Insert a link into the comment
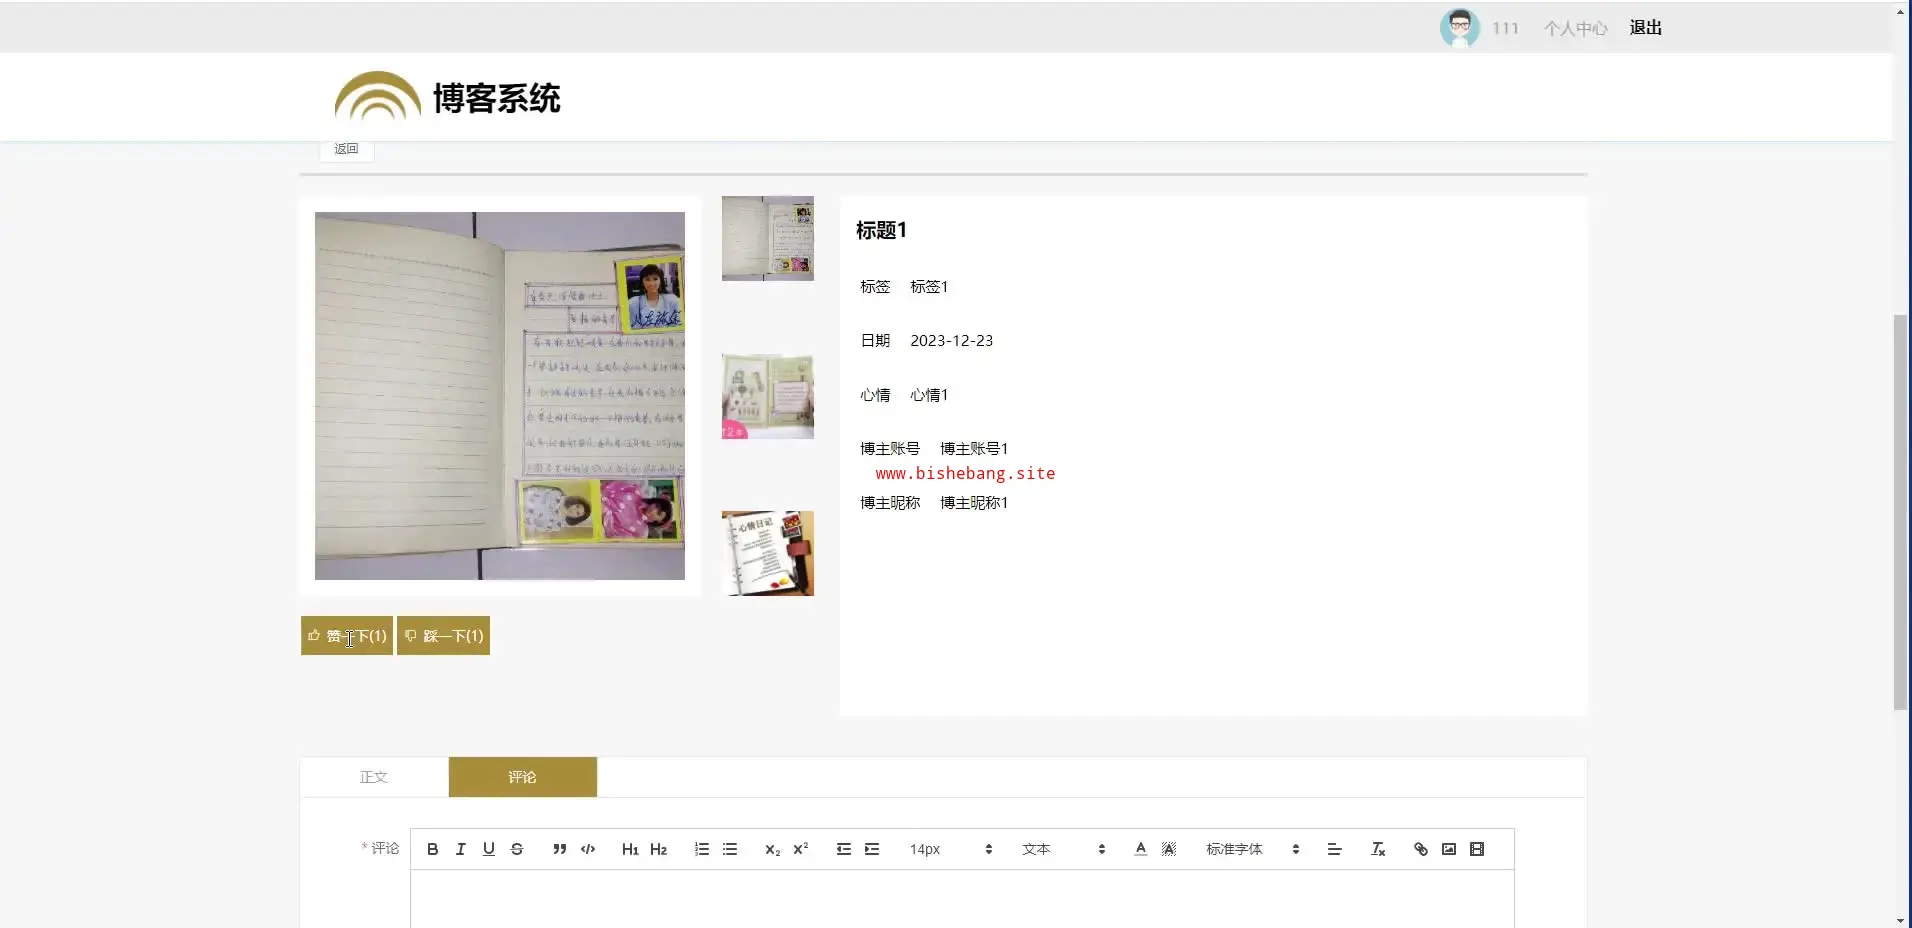The image size is (1912, 928). [x=1420, y=849]
